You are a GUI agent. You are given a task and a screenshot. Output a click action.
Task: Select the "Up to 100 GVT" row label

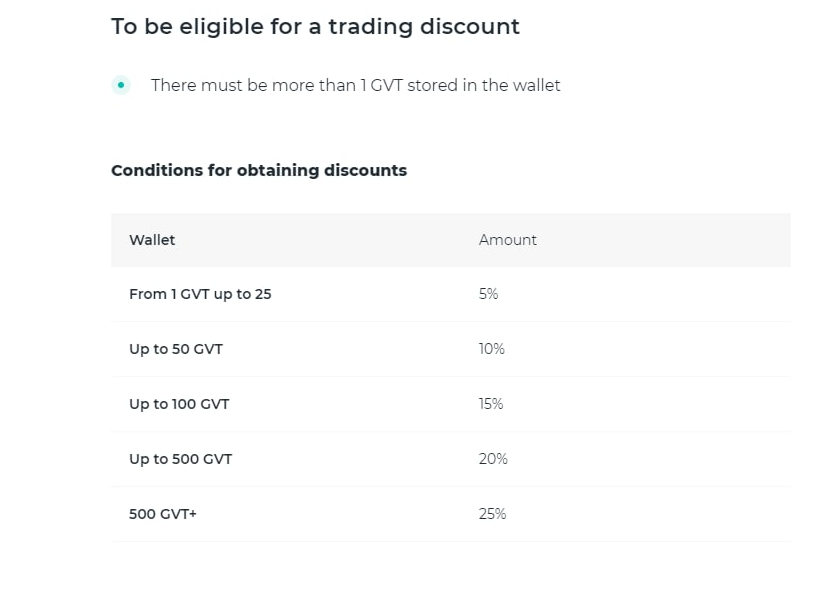point(179,404)
